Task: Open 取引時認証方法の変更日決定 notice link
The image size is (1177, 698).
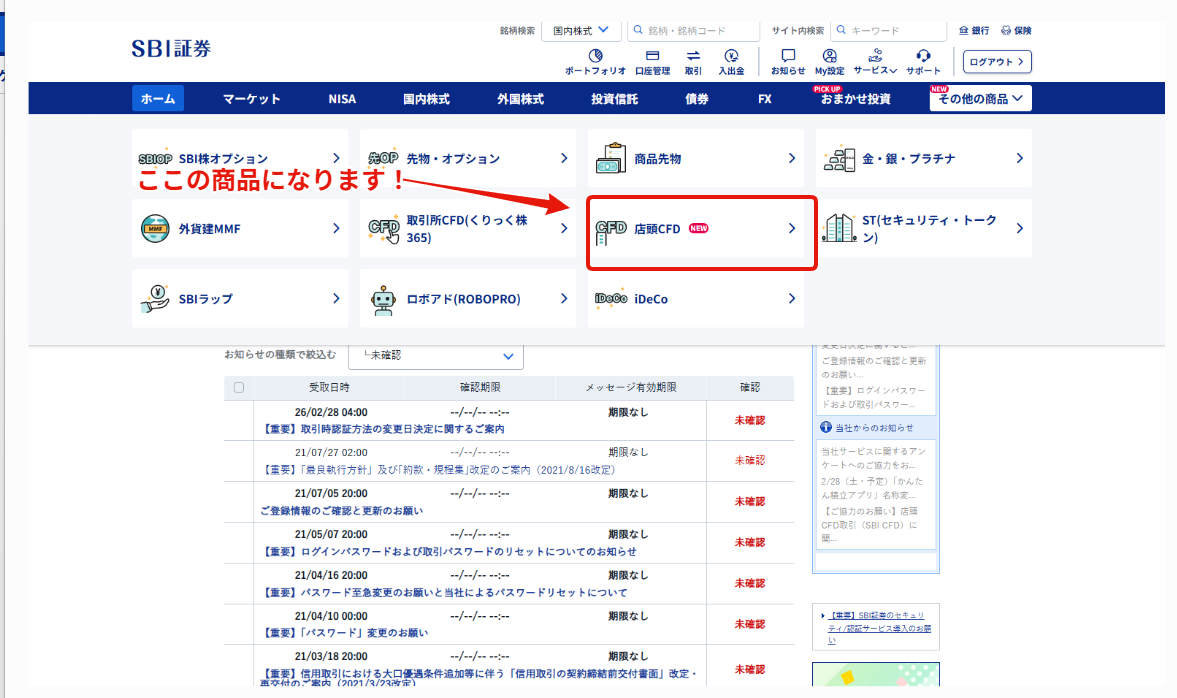Action: pyautogui.click(x=383, y=429)
